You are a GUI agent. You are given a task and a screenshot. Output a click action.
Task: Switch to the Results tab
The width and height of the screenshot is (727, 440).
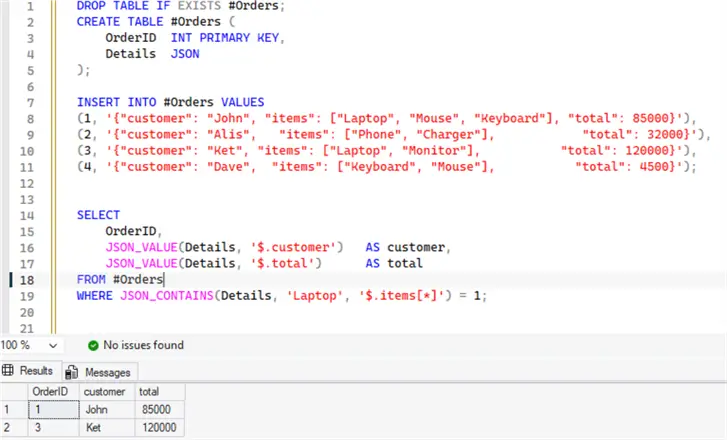[31, 371]
